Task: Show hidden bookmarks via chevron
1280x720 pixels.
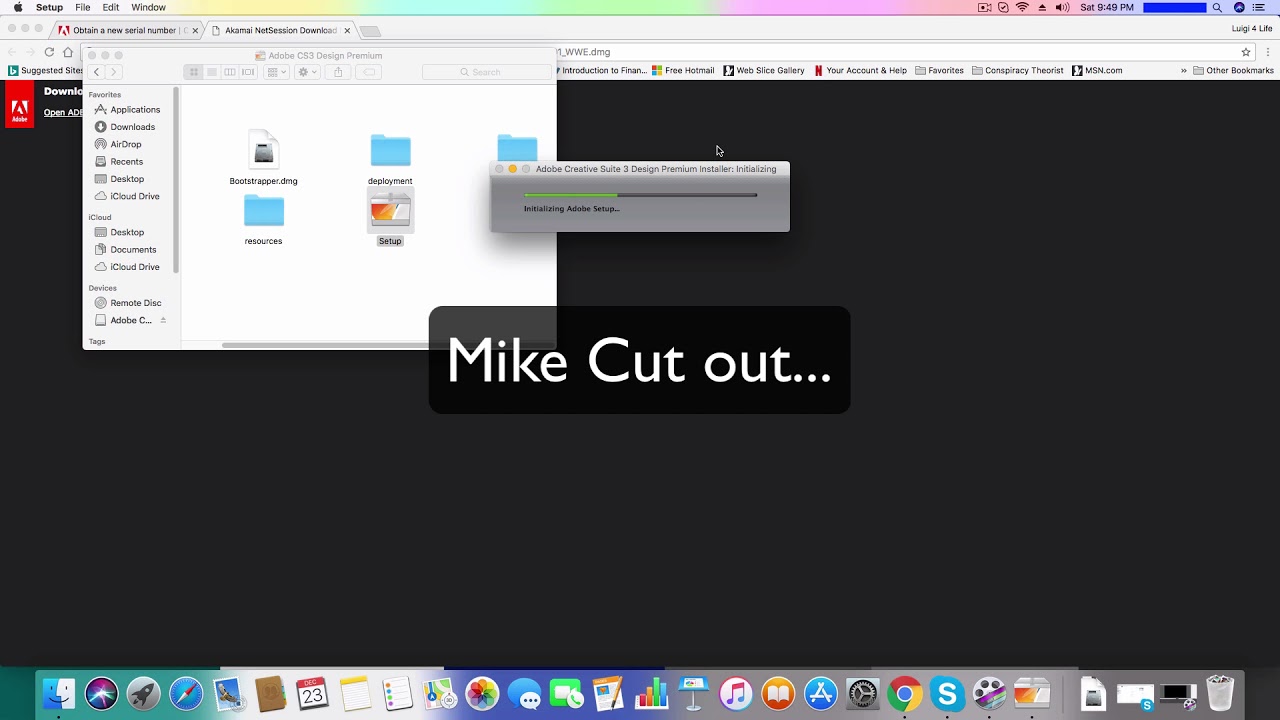Action: 1184,71
